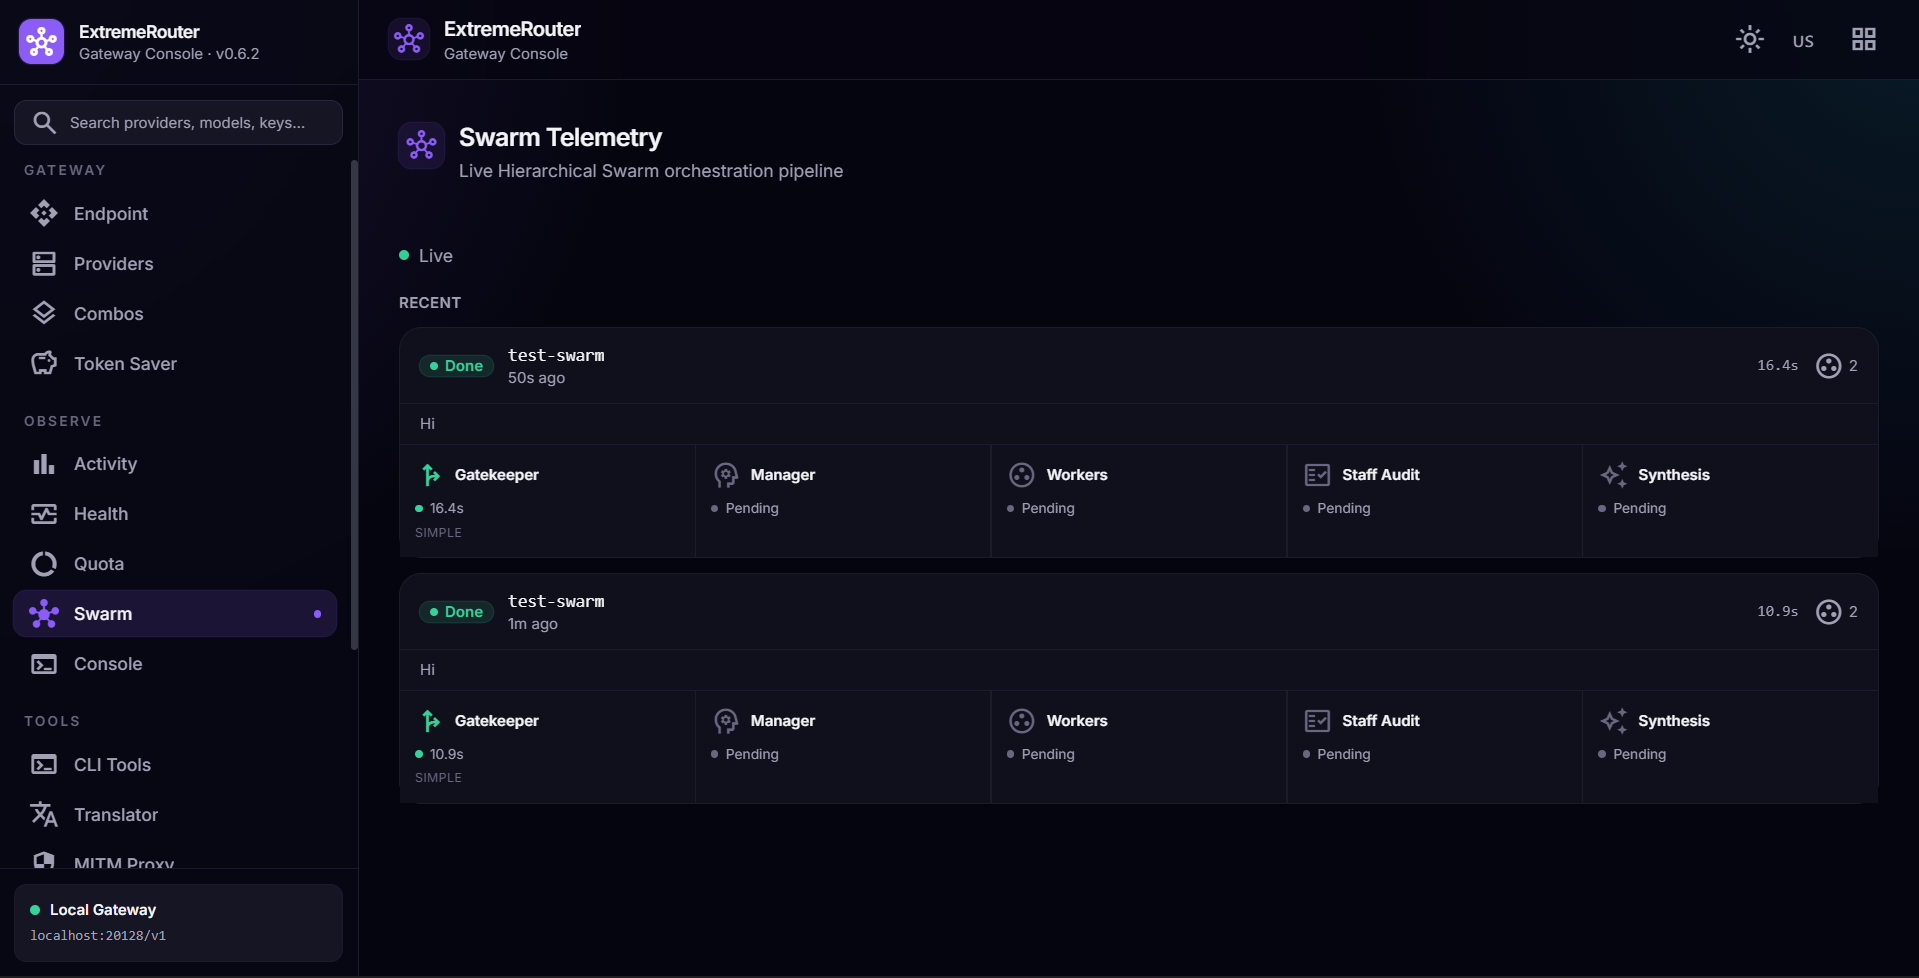This screenshot has width=1919, height=978.
Task: Click the RECENT section heading
Action: click(x=430, y=303)
